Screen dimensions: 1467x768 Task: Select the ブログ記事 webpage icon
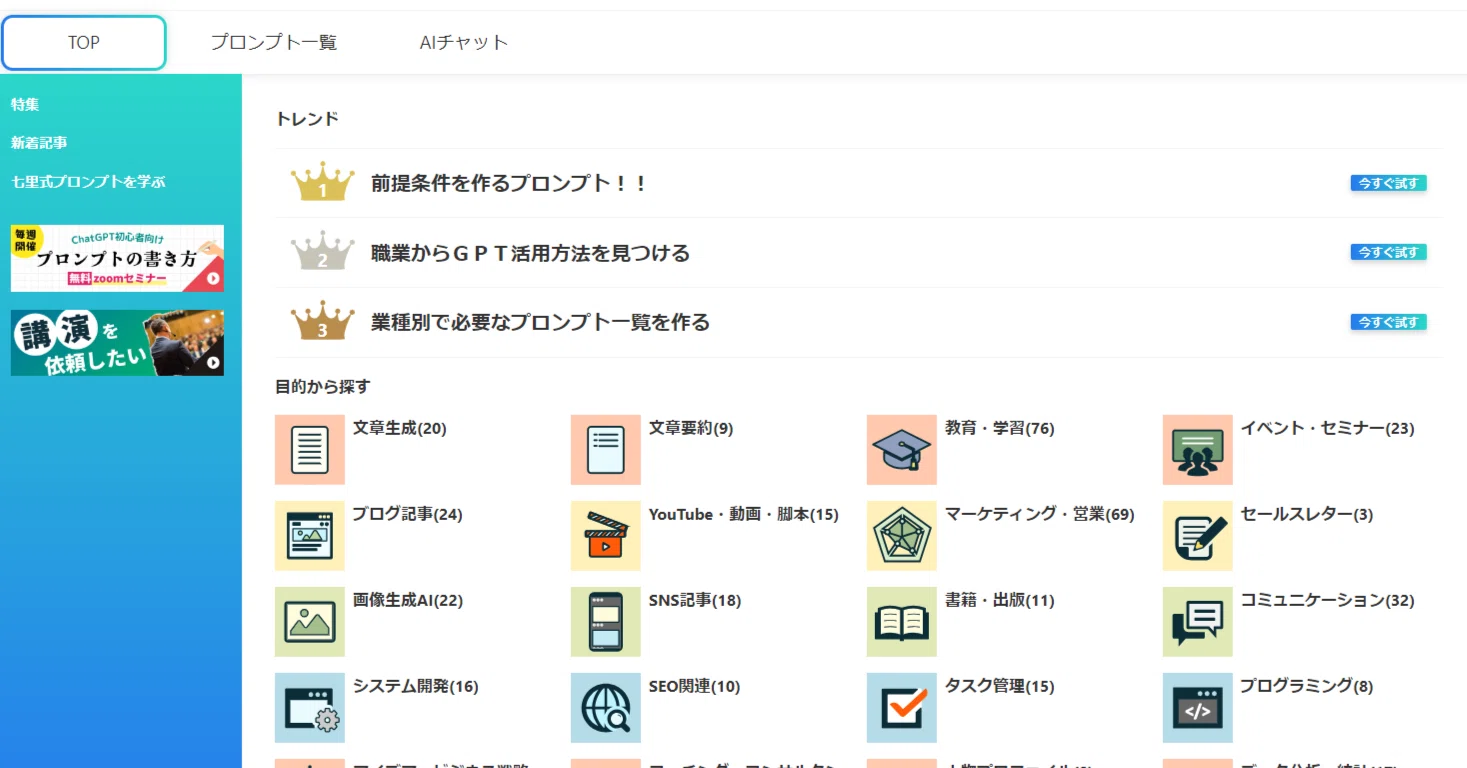point(310,536)
